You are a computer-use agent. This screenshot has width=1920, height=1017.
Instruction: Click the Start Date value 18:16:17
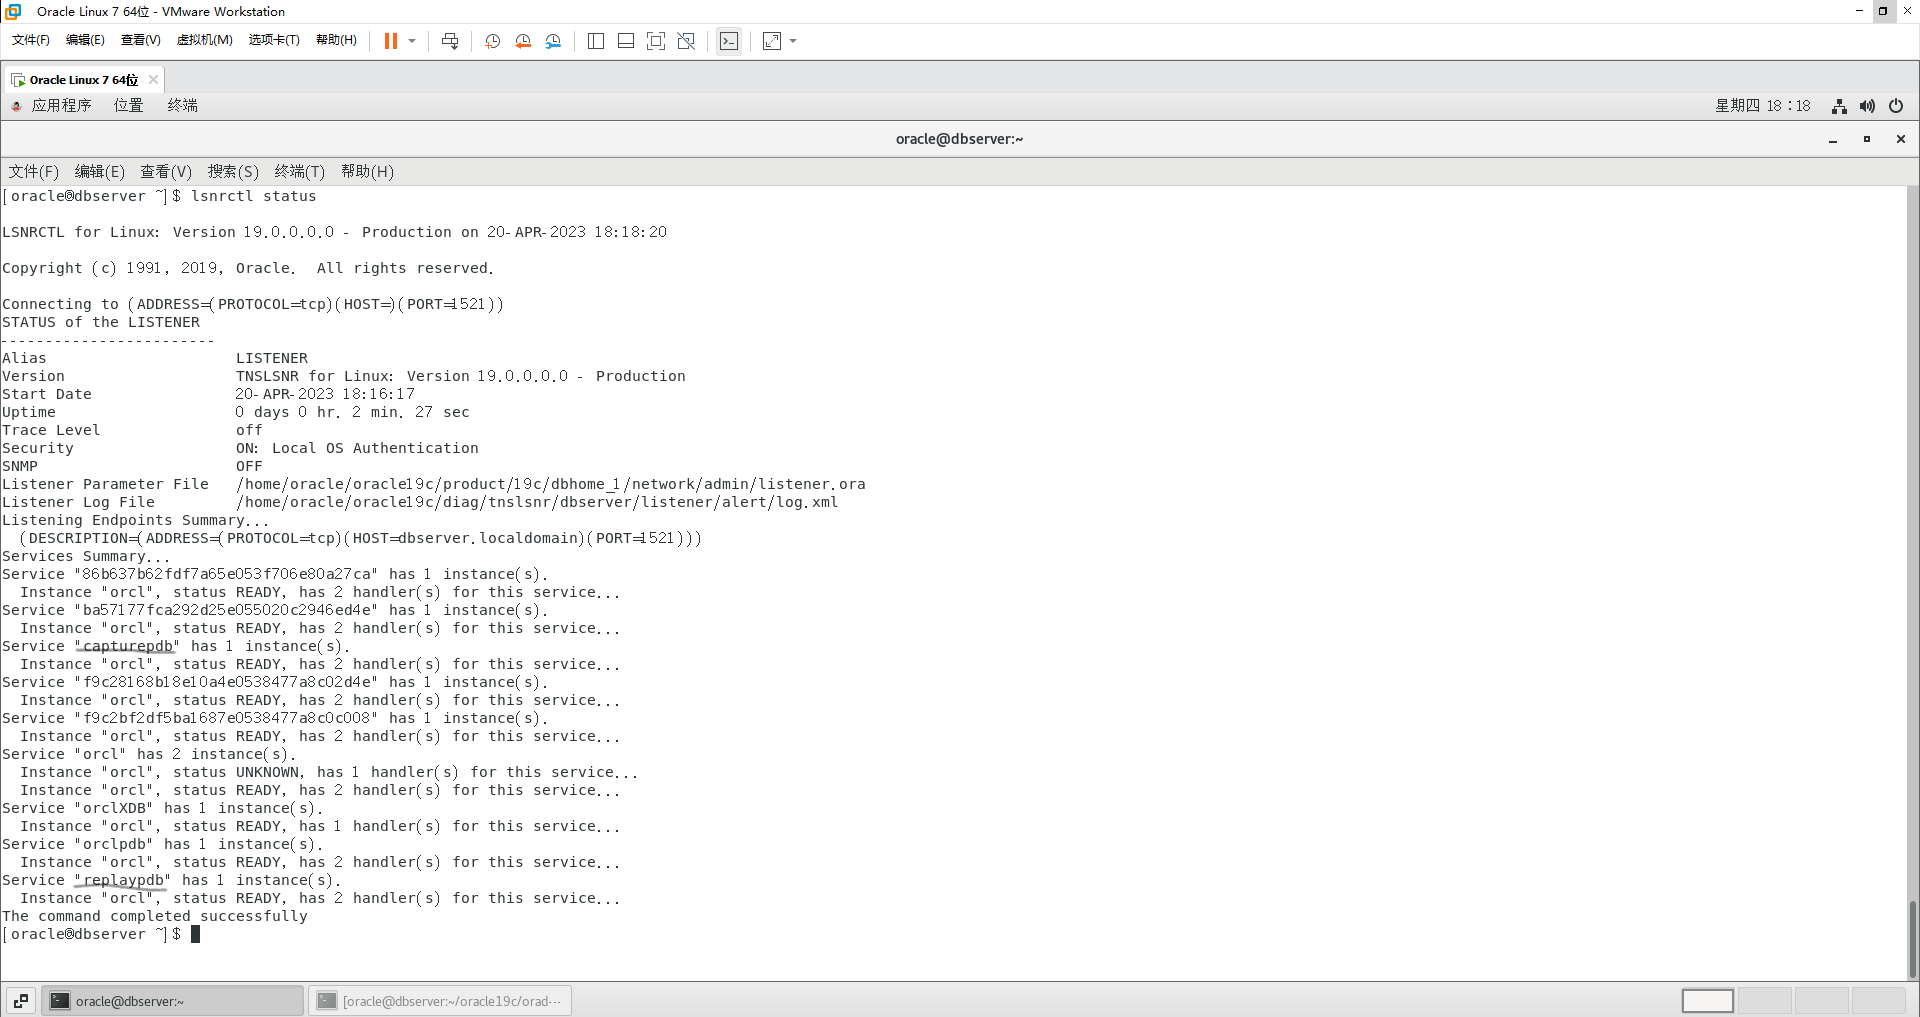[x=378, y=394]
